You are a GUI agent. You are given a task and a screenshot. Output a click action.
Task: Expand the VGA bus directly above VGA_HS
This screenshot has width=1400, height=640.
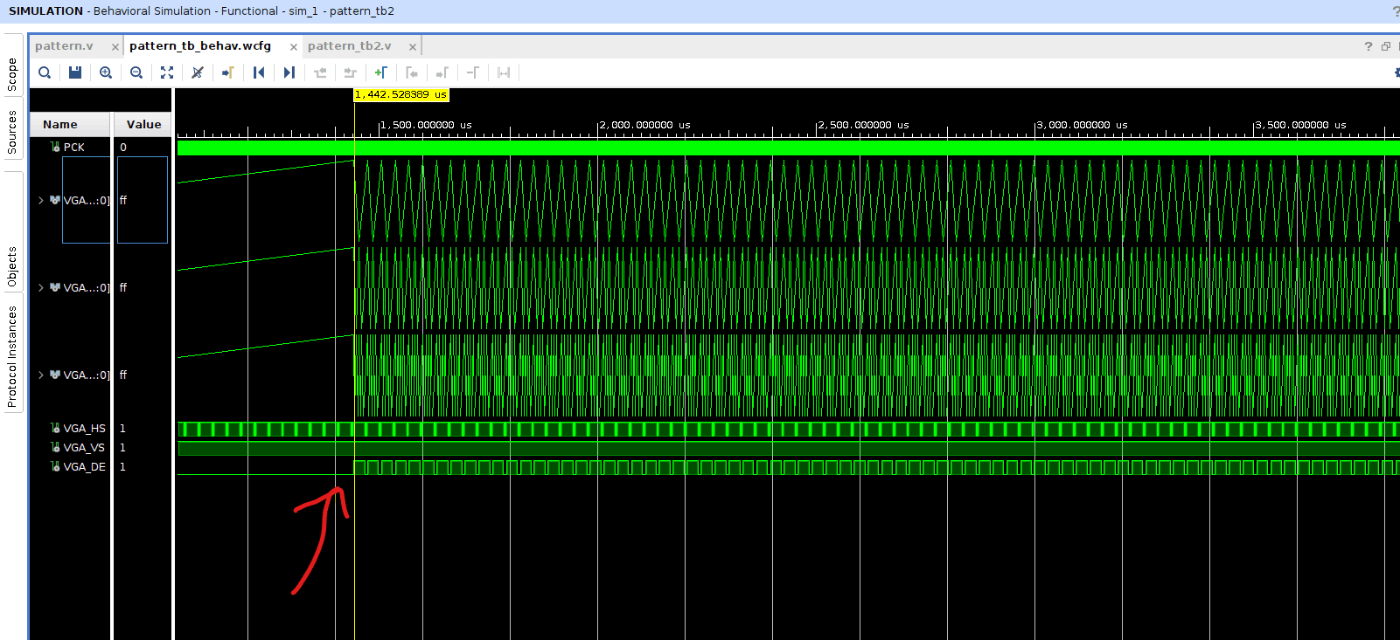tap(41, 375)
